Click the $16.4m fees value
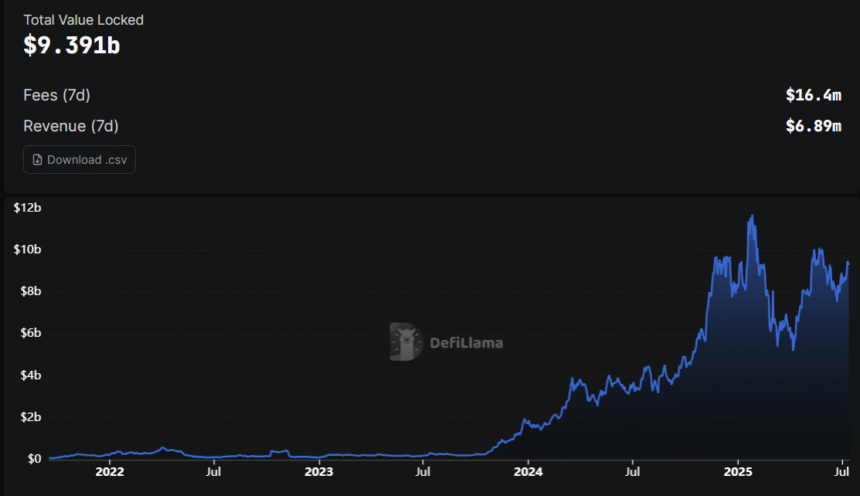 tap(813, 95)
